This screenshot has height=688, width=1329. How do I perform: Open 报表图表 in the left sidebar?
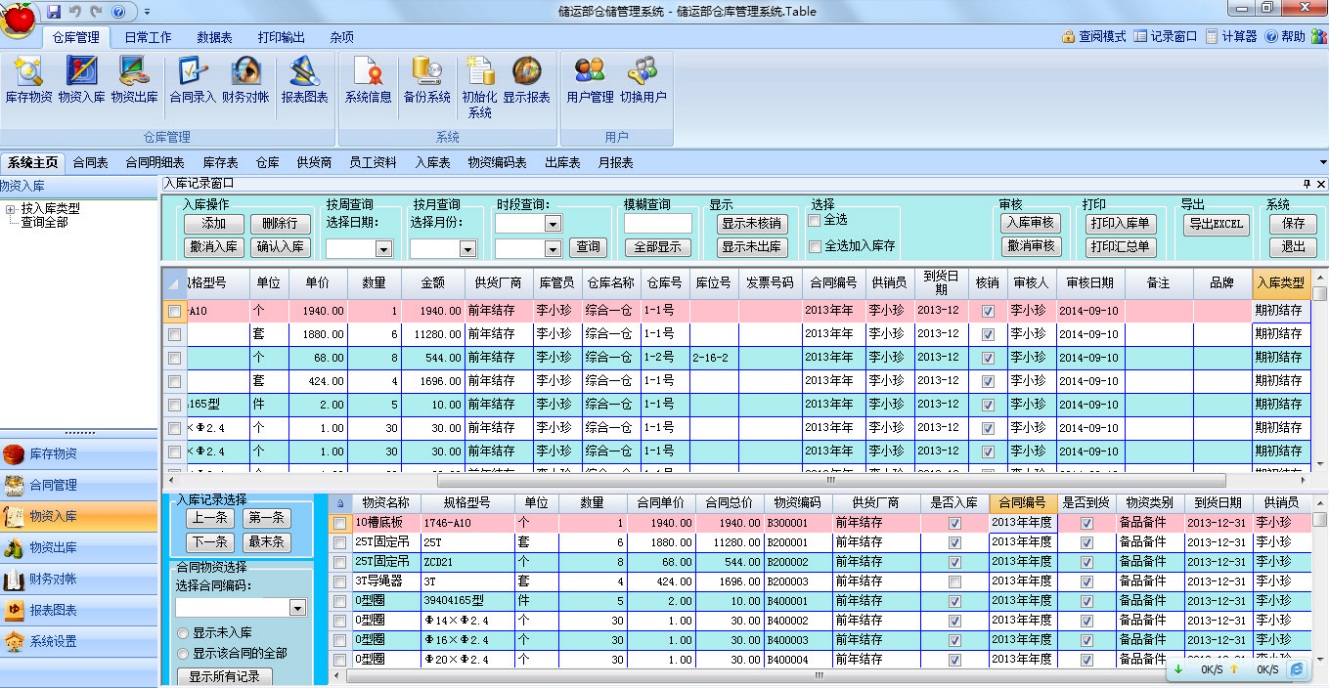(x=79, y=610)
